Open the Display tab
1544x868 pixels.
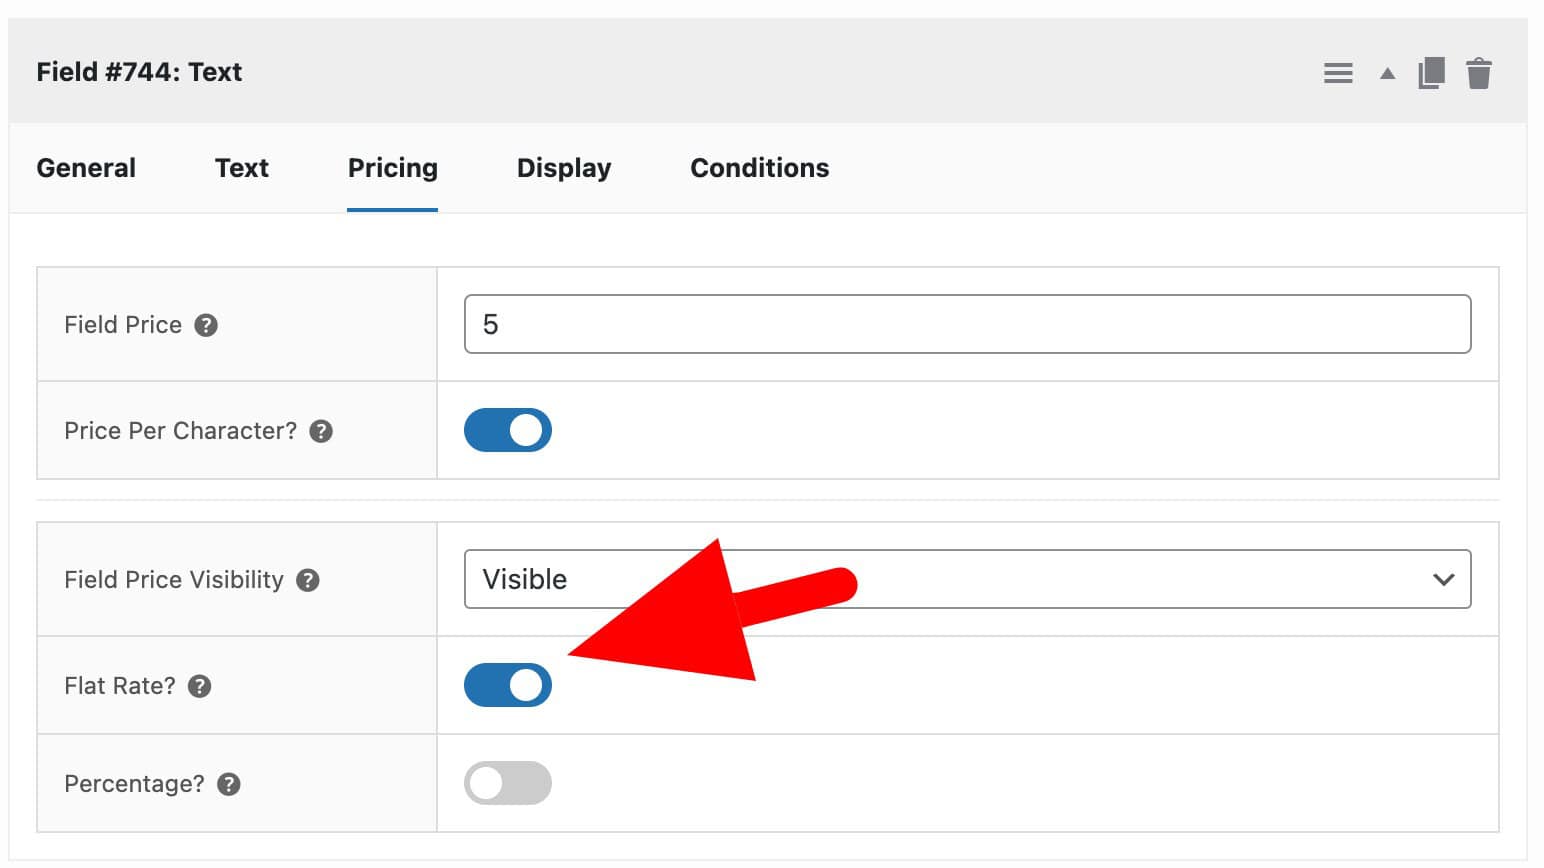pyautogui.click(x=563, y=168)
